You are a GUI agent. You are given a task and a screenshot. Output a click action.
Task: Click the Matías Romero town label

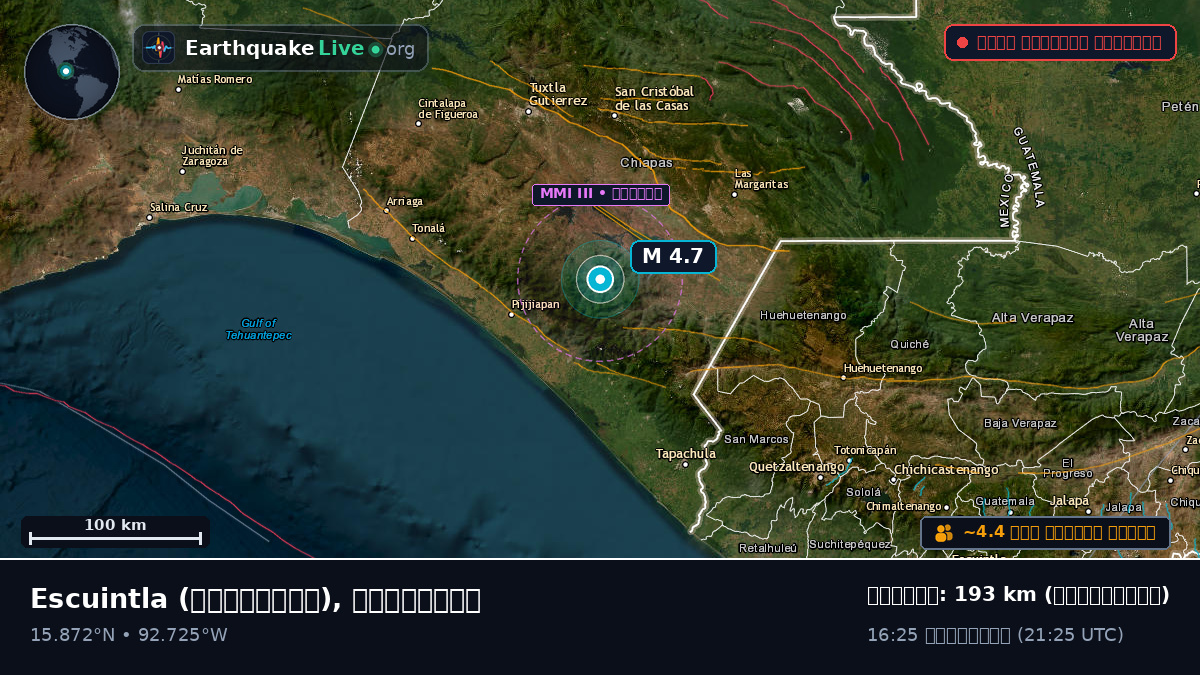pos(215,79)
